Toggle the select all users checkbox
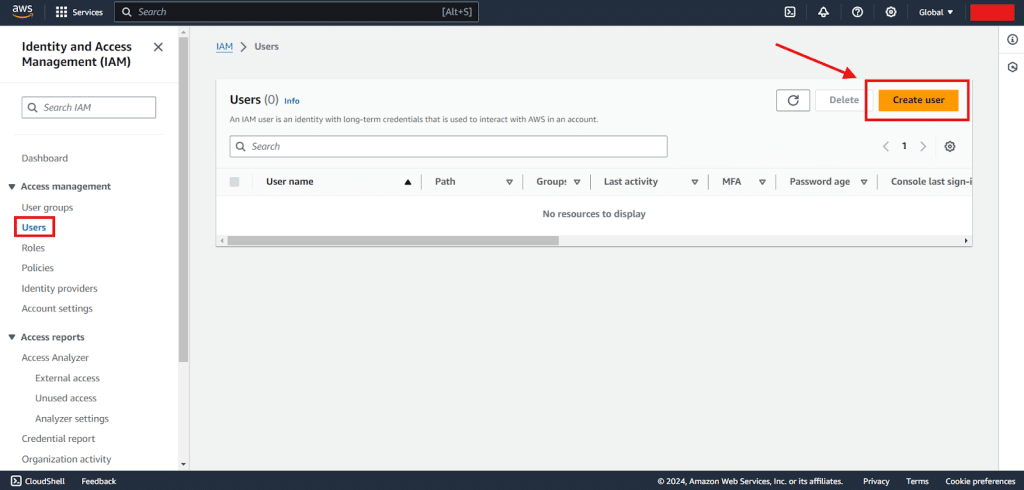The width and height of the screenshot is (1024, 490). pos(235,182)
